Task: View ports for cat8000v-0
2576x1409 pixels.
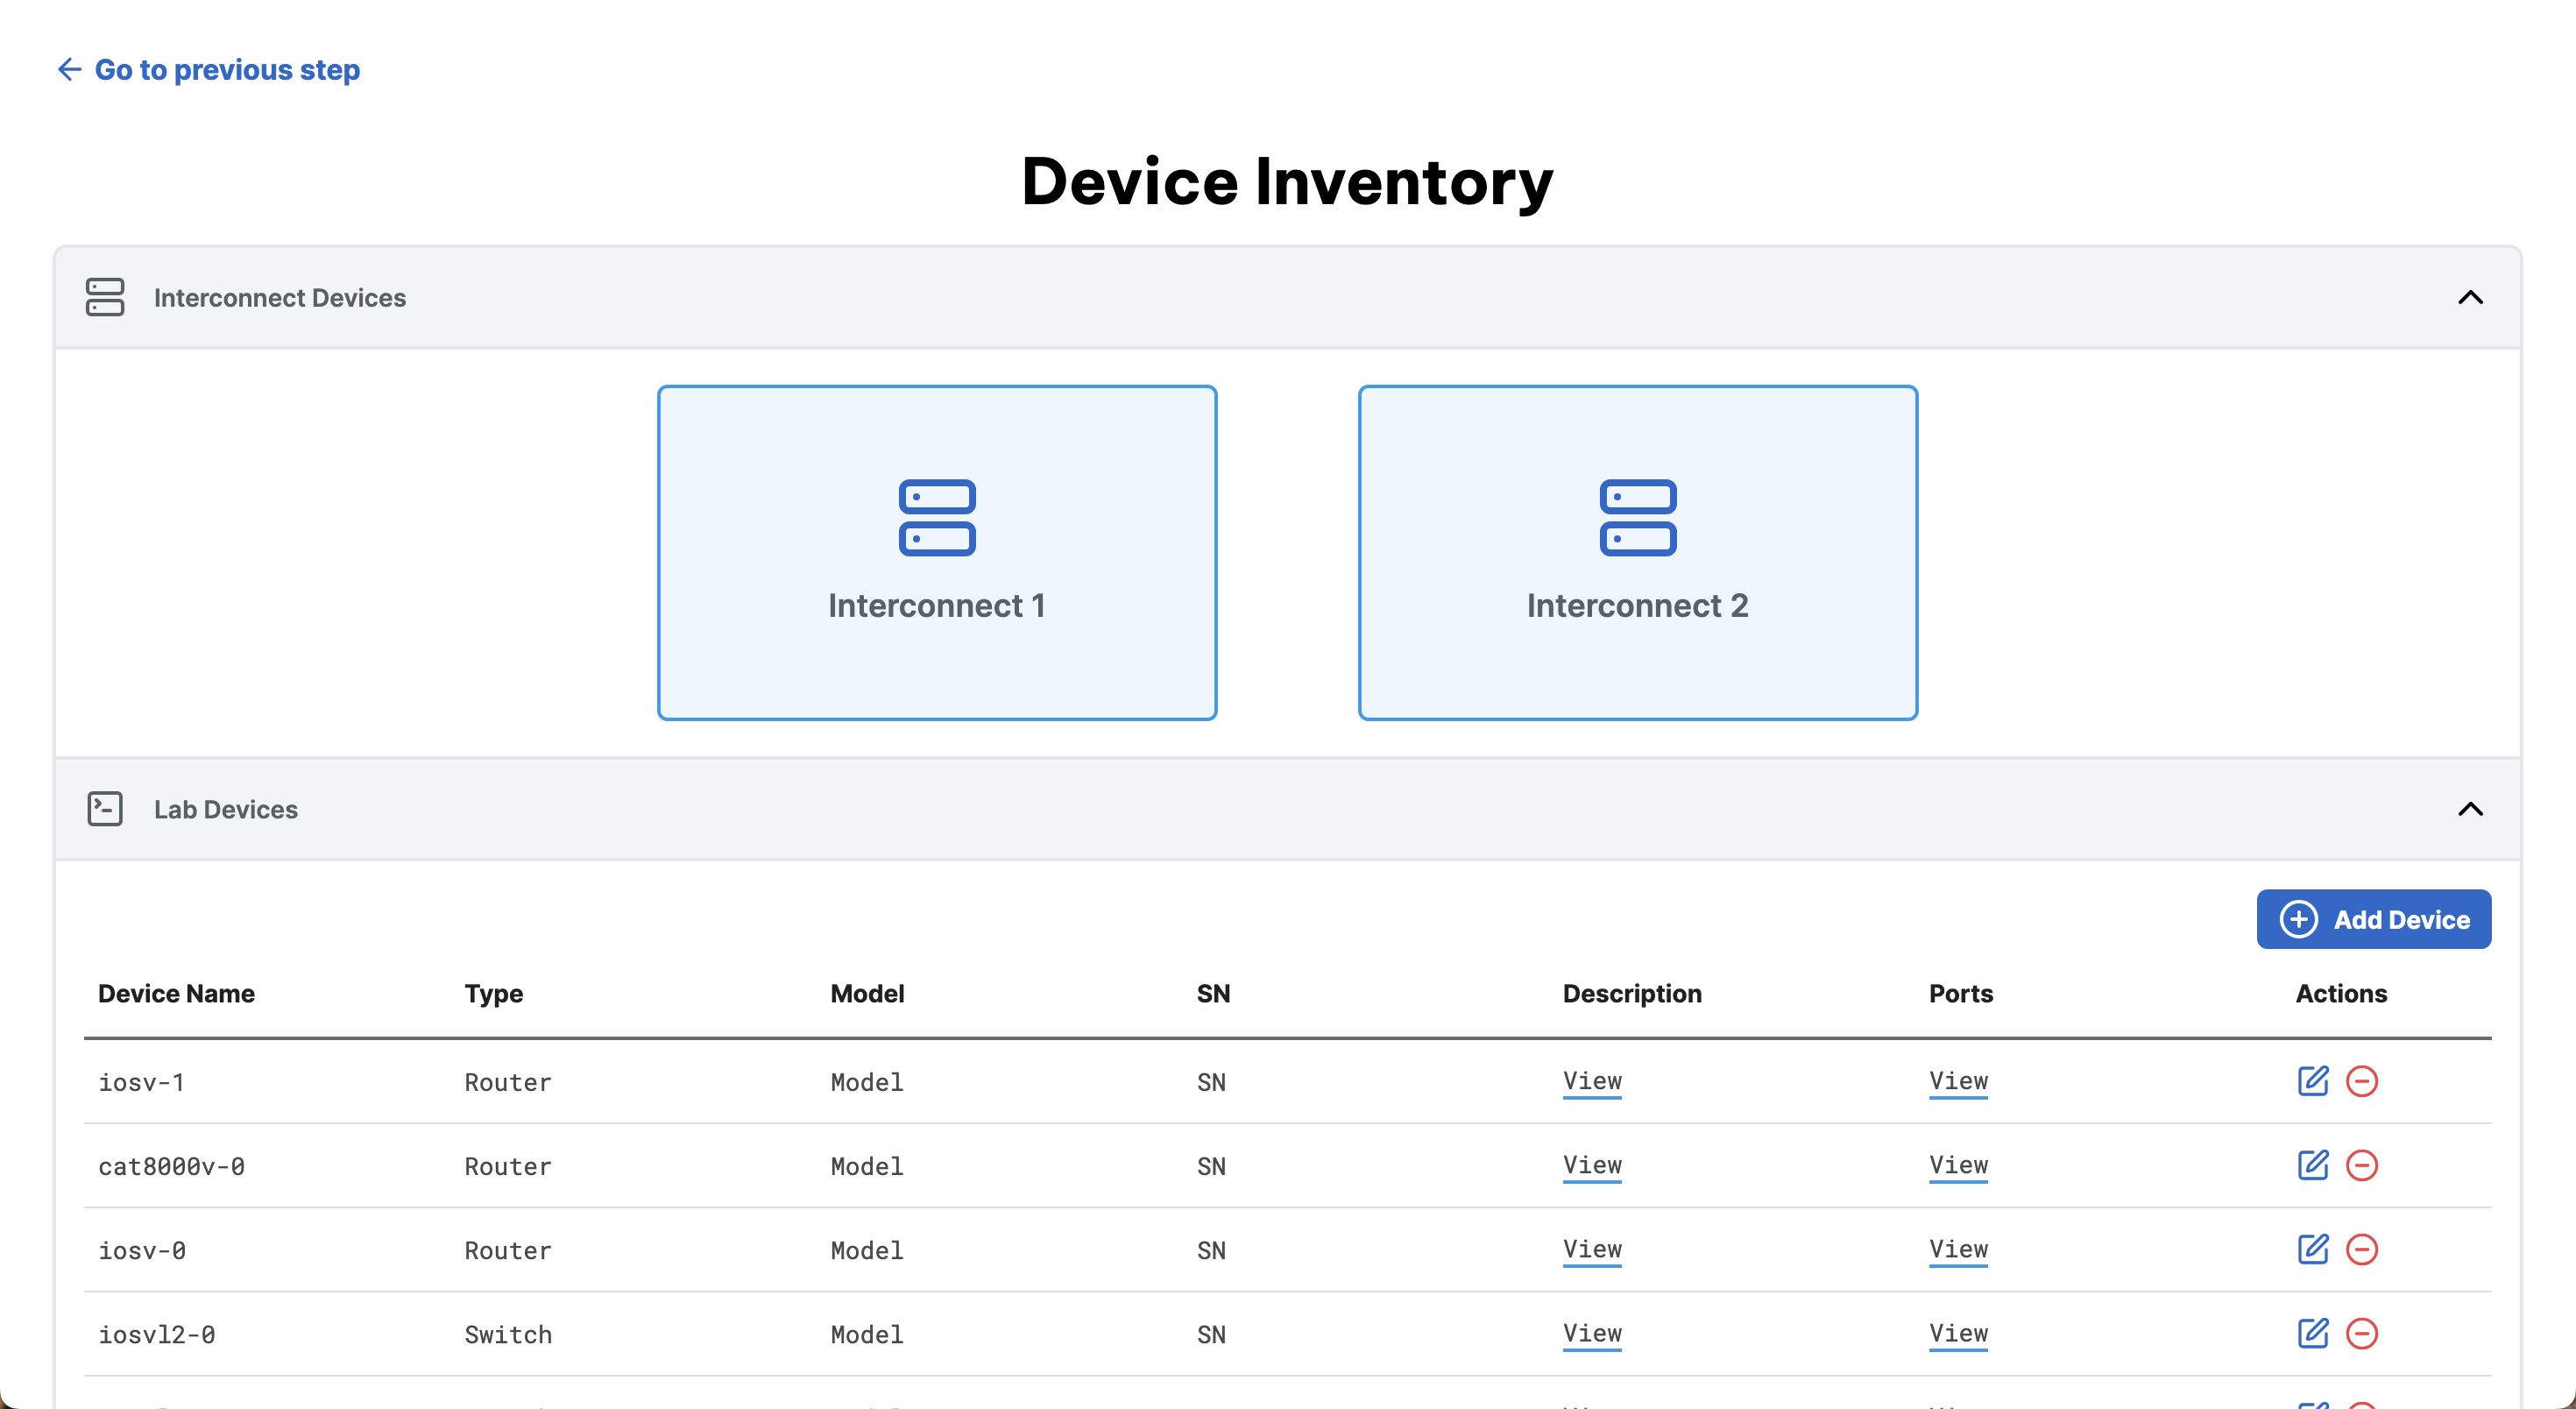Action: pyautogui.click(x=1959, y=1165)
